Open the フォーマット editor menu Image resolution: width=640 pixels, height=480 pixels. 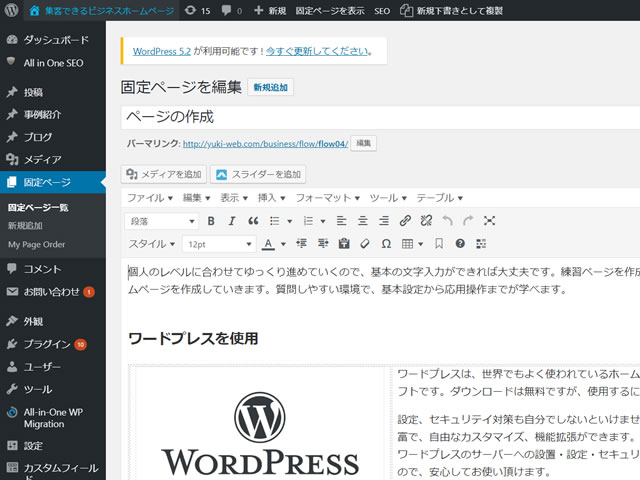click(327, 198)
